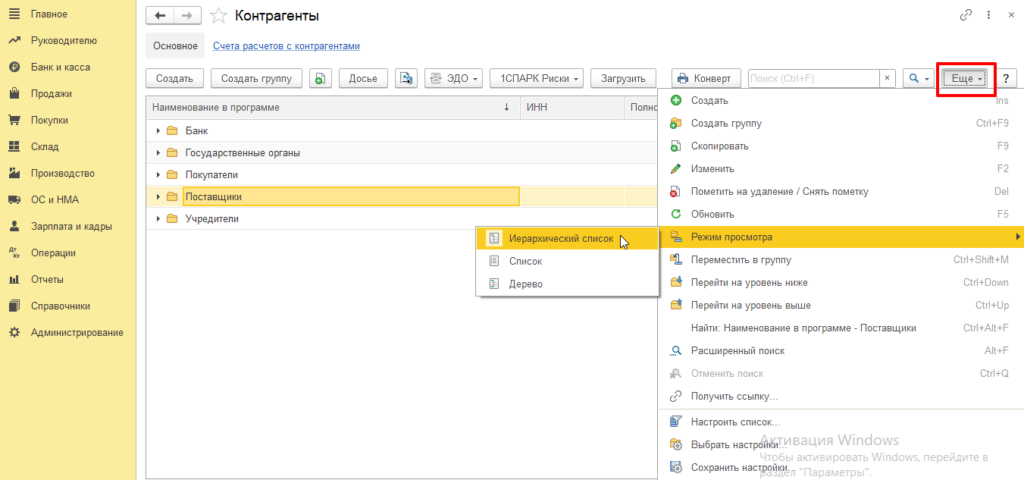Click the favorites star icon beside Контрагенты

218,16
